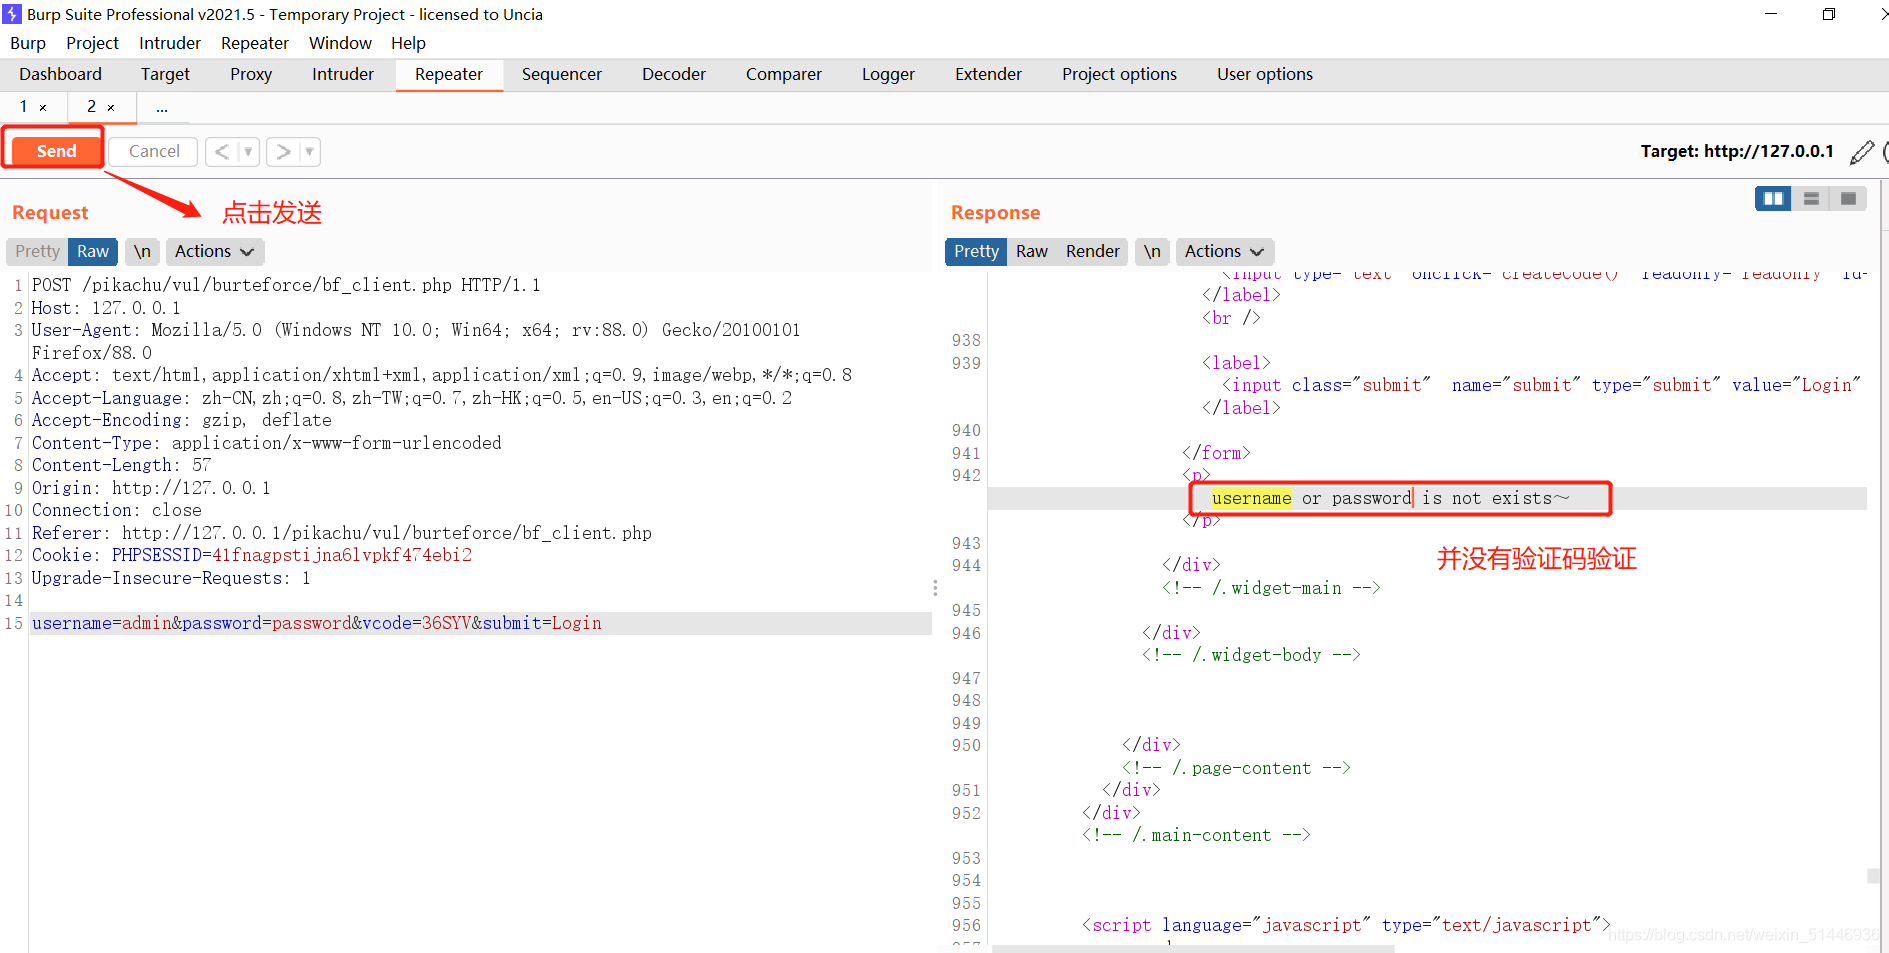Click the Target http://127.0.0.1 label
This screenshot has width=1889, height=953.
(1737, 151)
